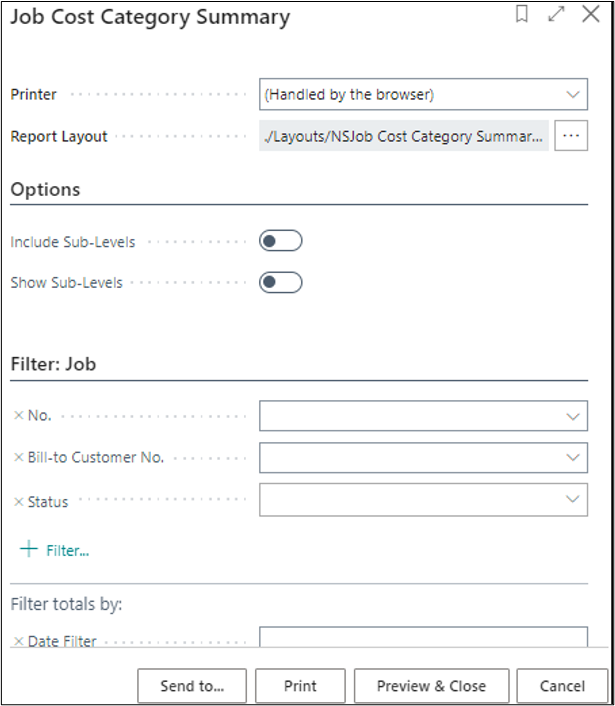
Task: Expand the dialog with the expand arrows icon
Action: [x=556, y=16]
